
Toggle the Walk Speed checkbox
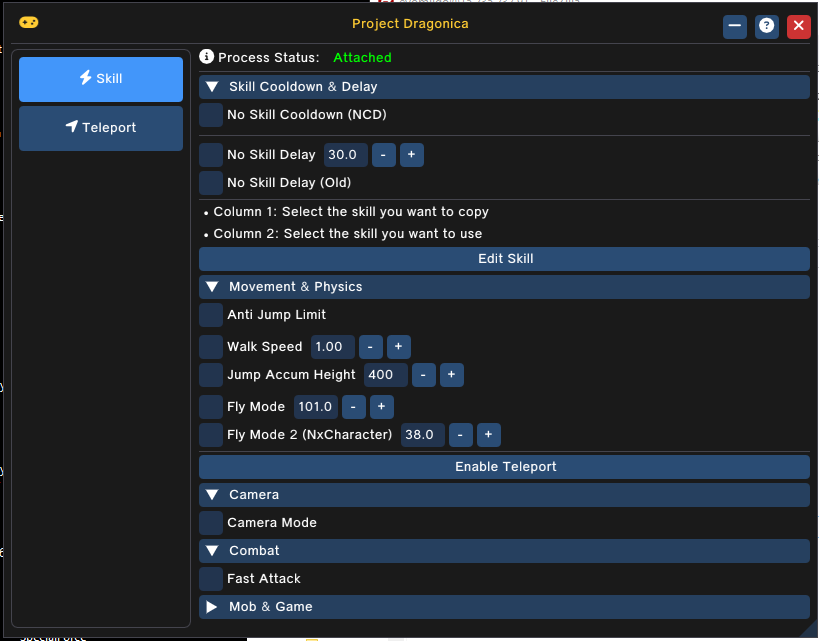[x=211, y=347]
